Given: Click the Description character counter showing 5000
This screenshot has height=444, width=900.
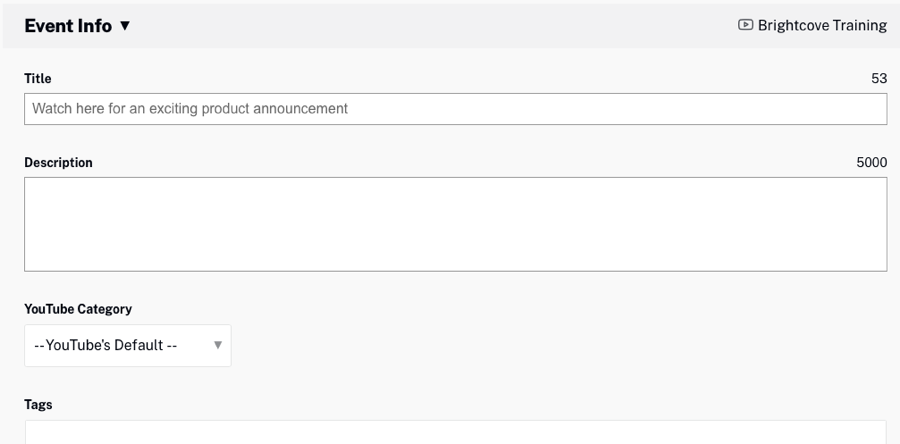Looking at the screenshot, I should pos(871,163).
